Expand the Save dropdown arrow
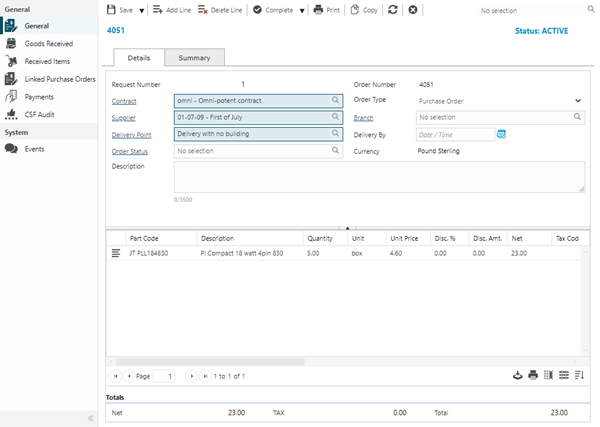Image resolution: width=600 pixels, height=427 pixels. (142, 10)
